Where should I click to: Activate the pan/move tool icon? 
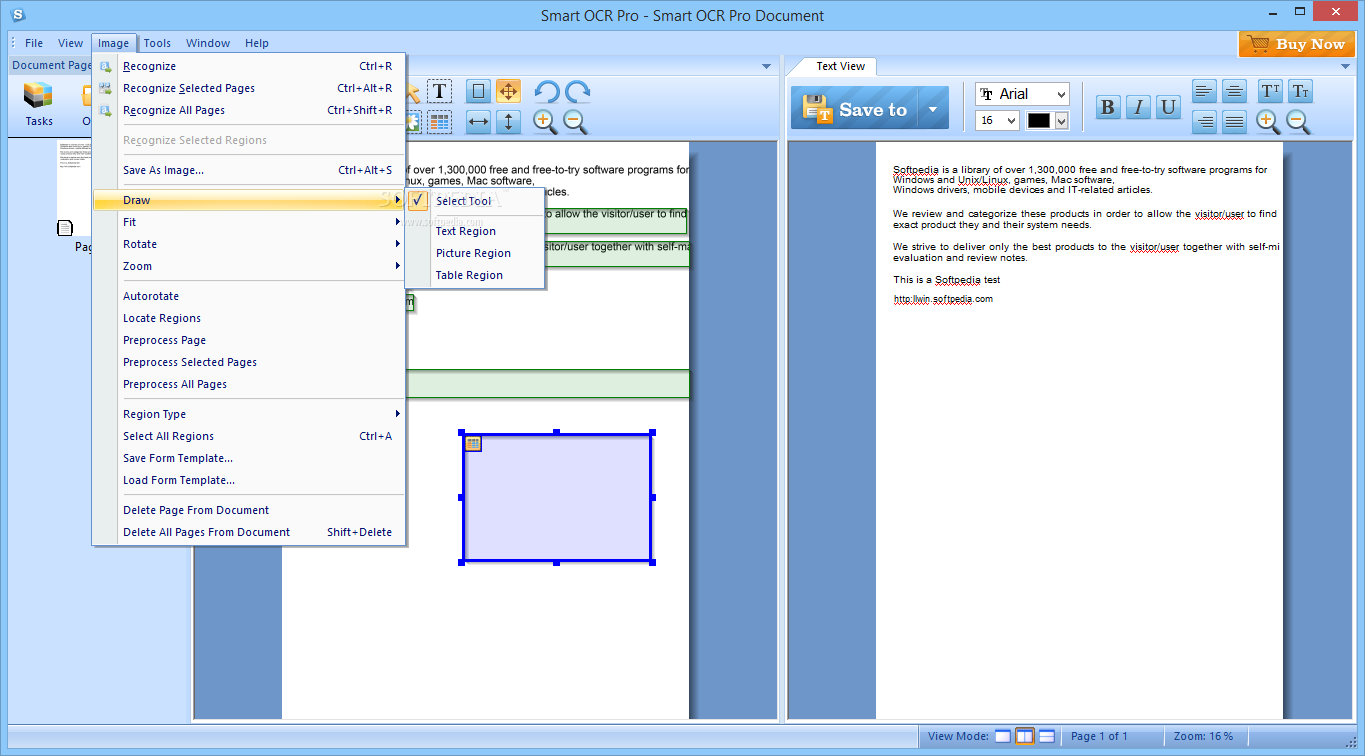click(508, 92)
